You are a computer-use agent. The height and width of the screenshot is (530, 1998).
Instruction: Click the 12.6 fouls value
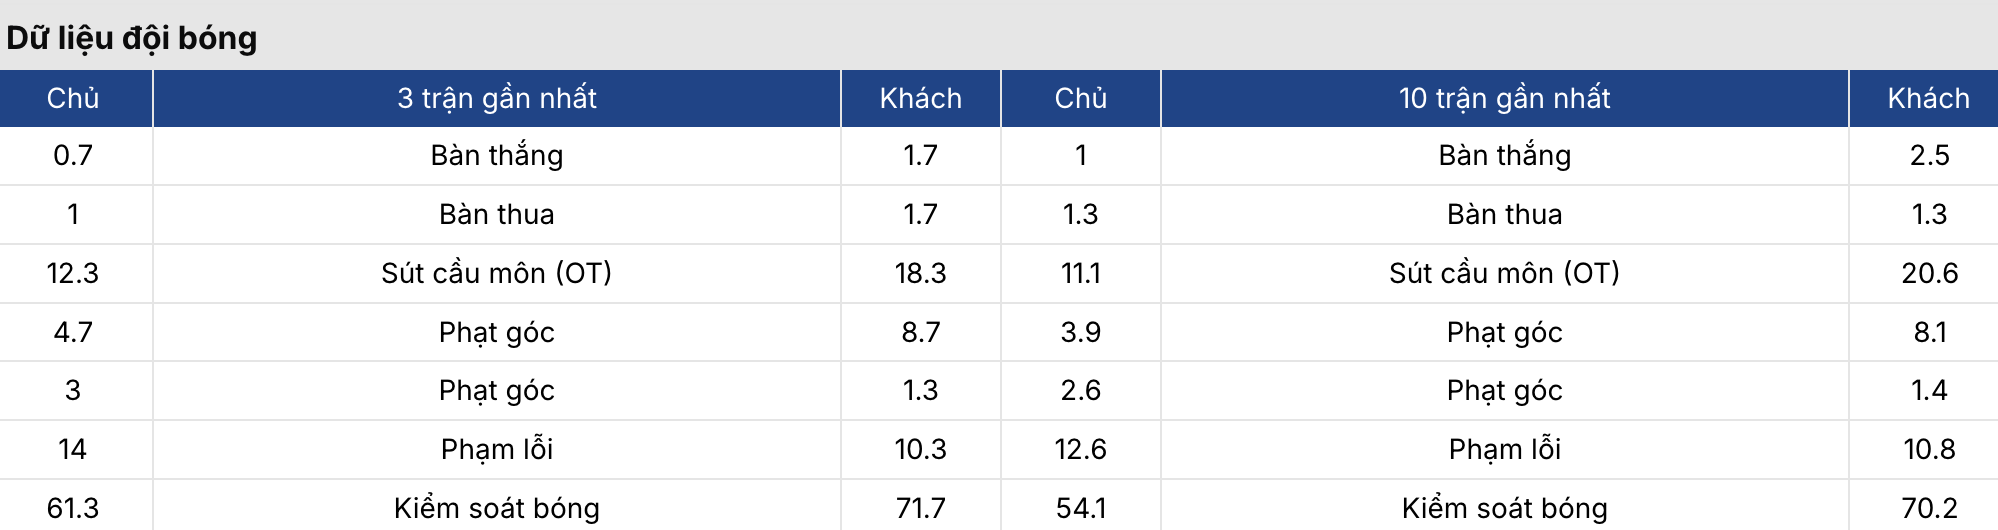[x=1080, y=449]
